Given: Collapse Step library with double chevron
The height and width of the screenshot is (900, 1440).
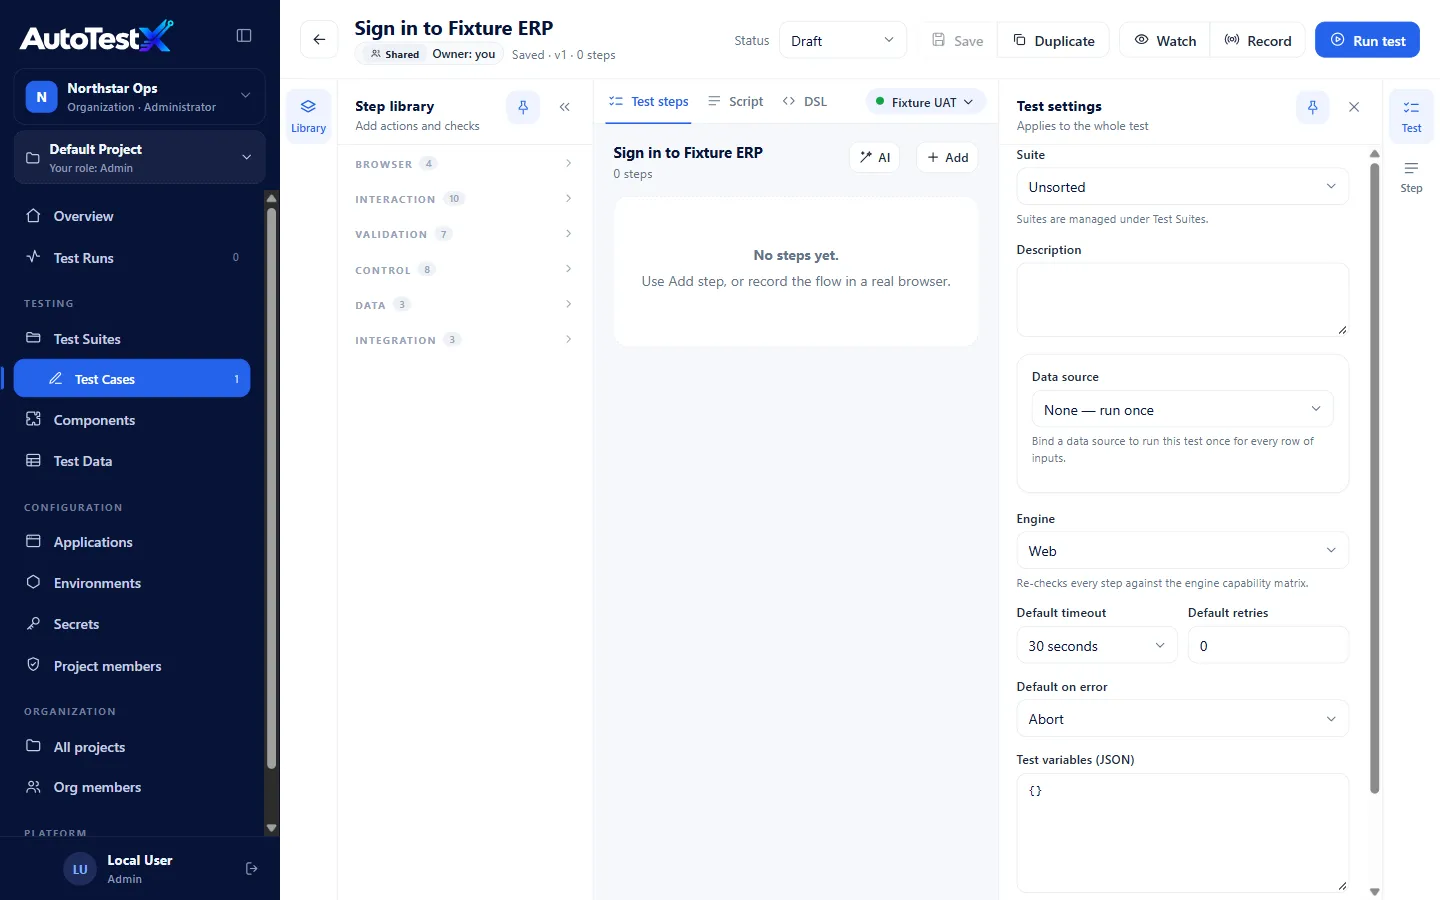Looking at the screenshot, I should (x=565, y=107).
